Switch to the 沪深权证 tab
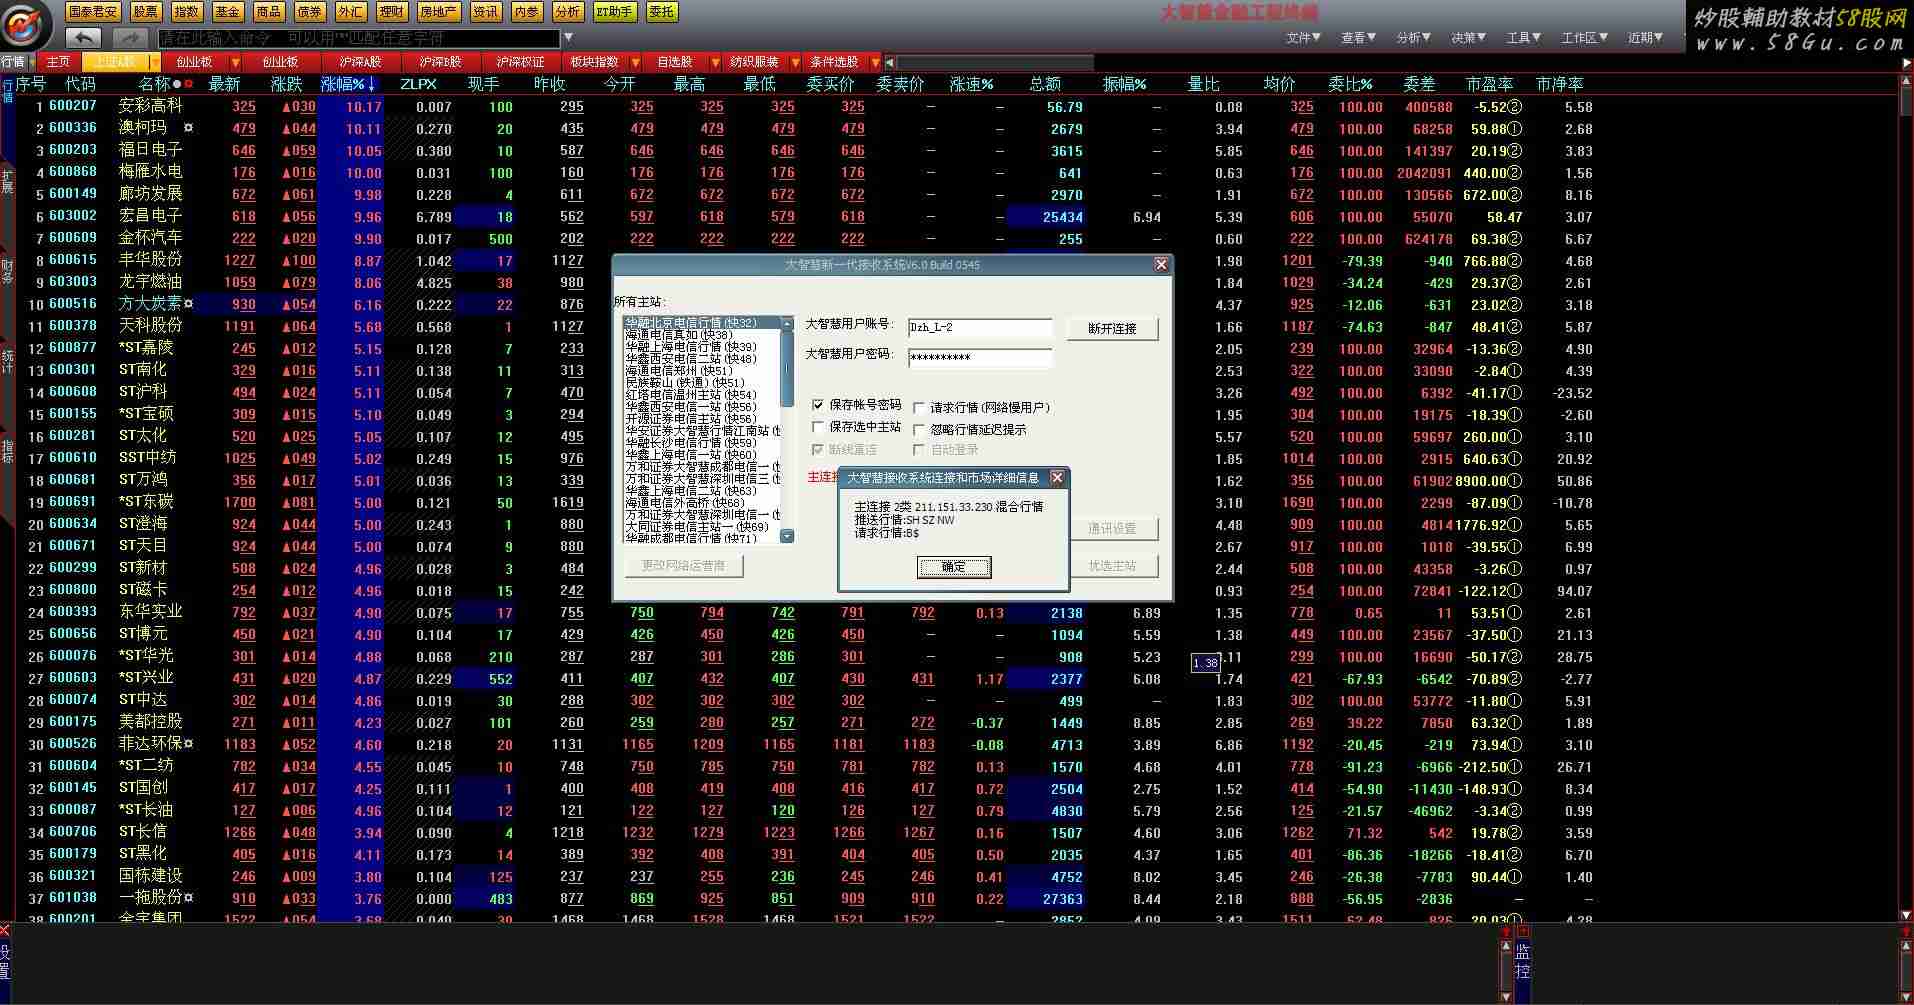Screen dimensions: 1914x1005 click(520, 62)
